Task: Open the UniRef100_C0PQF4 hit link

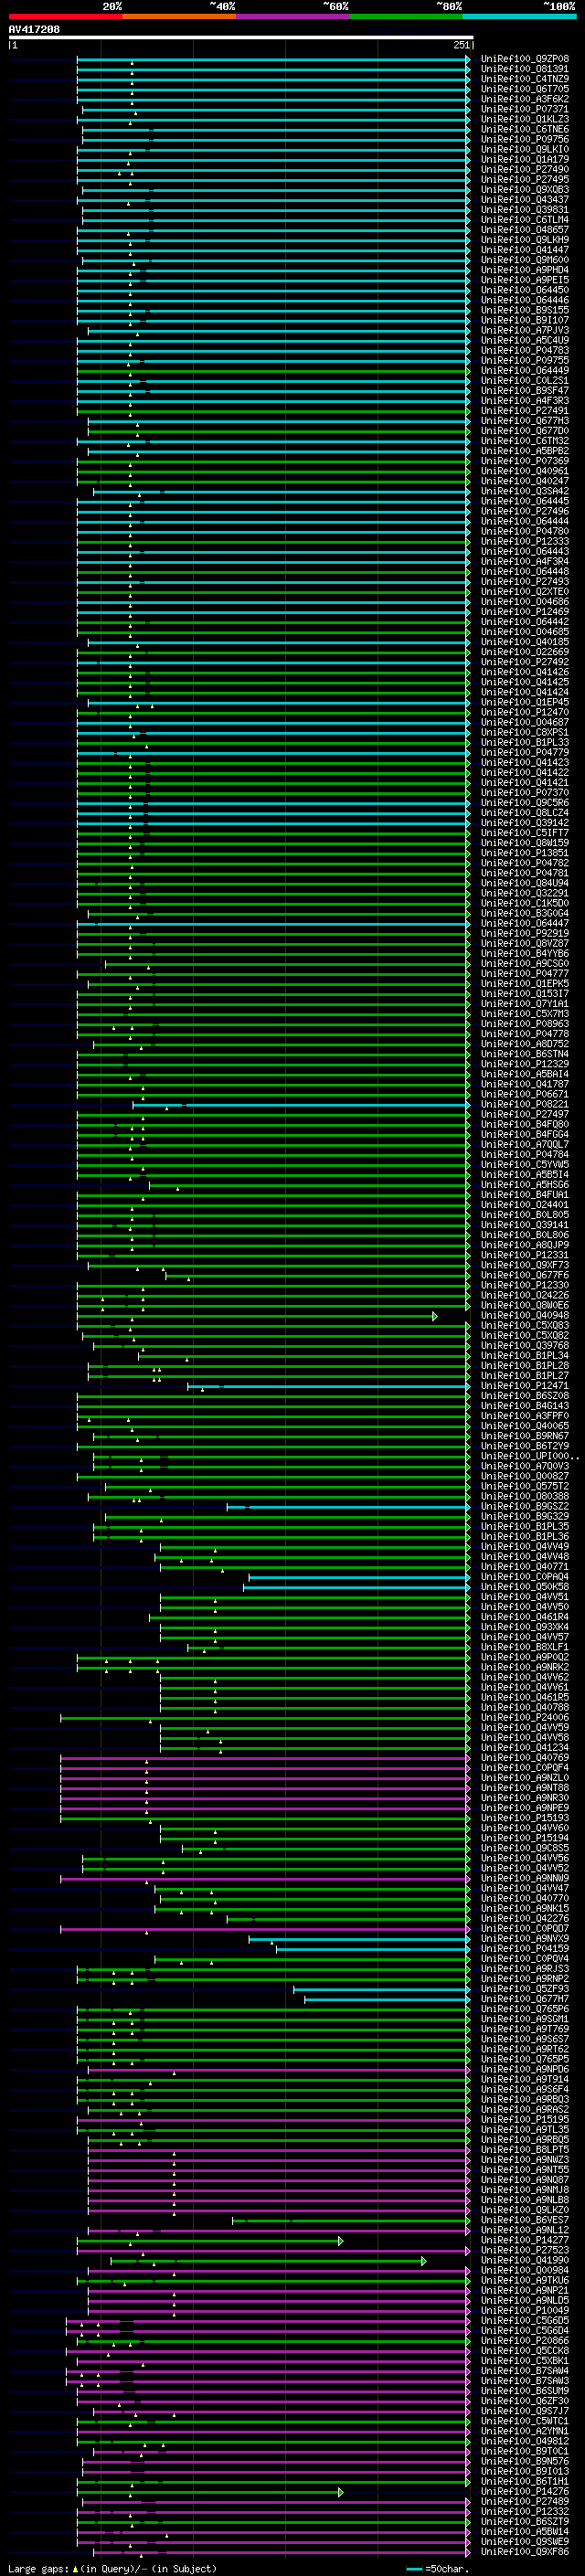Action: pos(525,1768)
